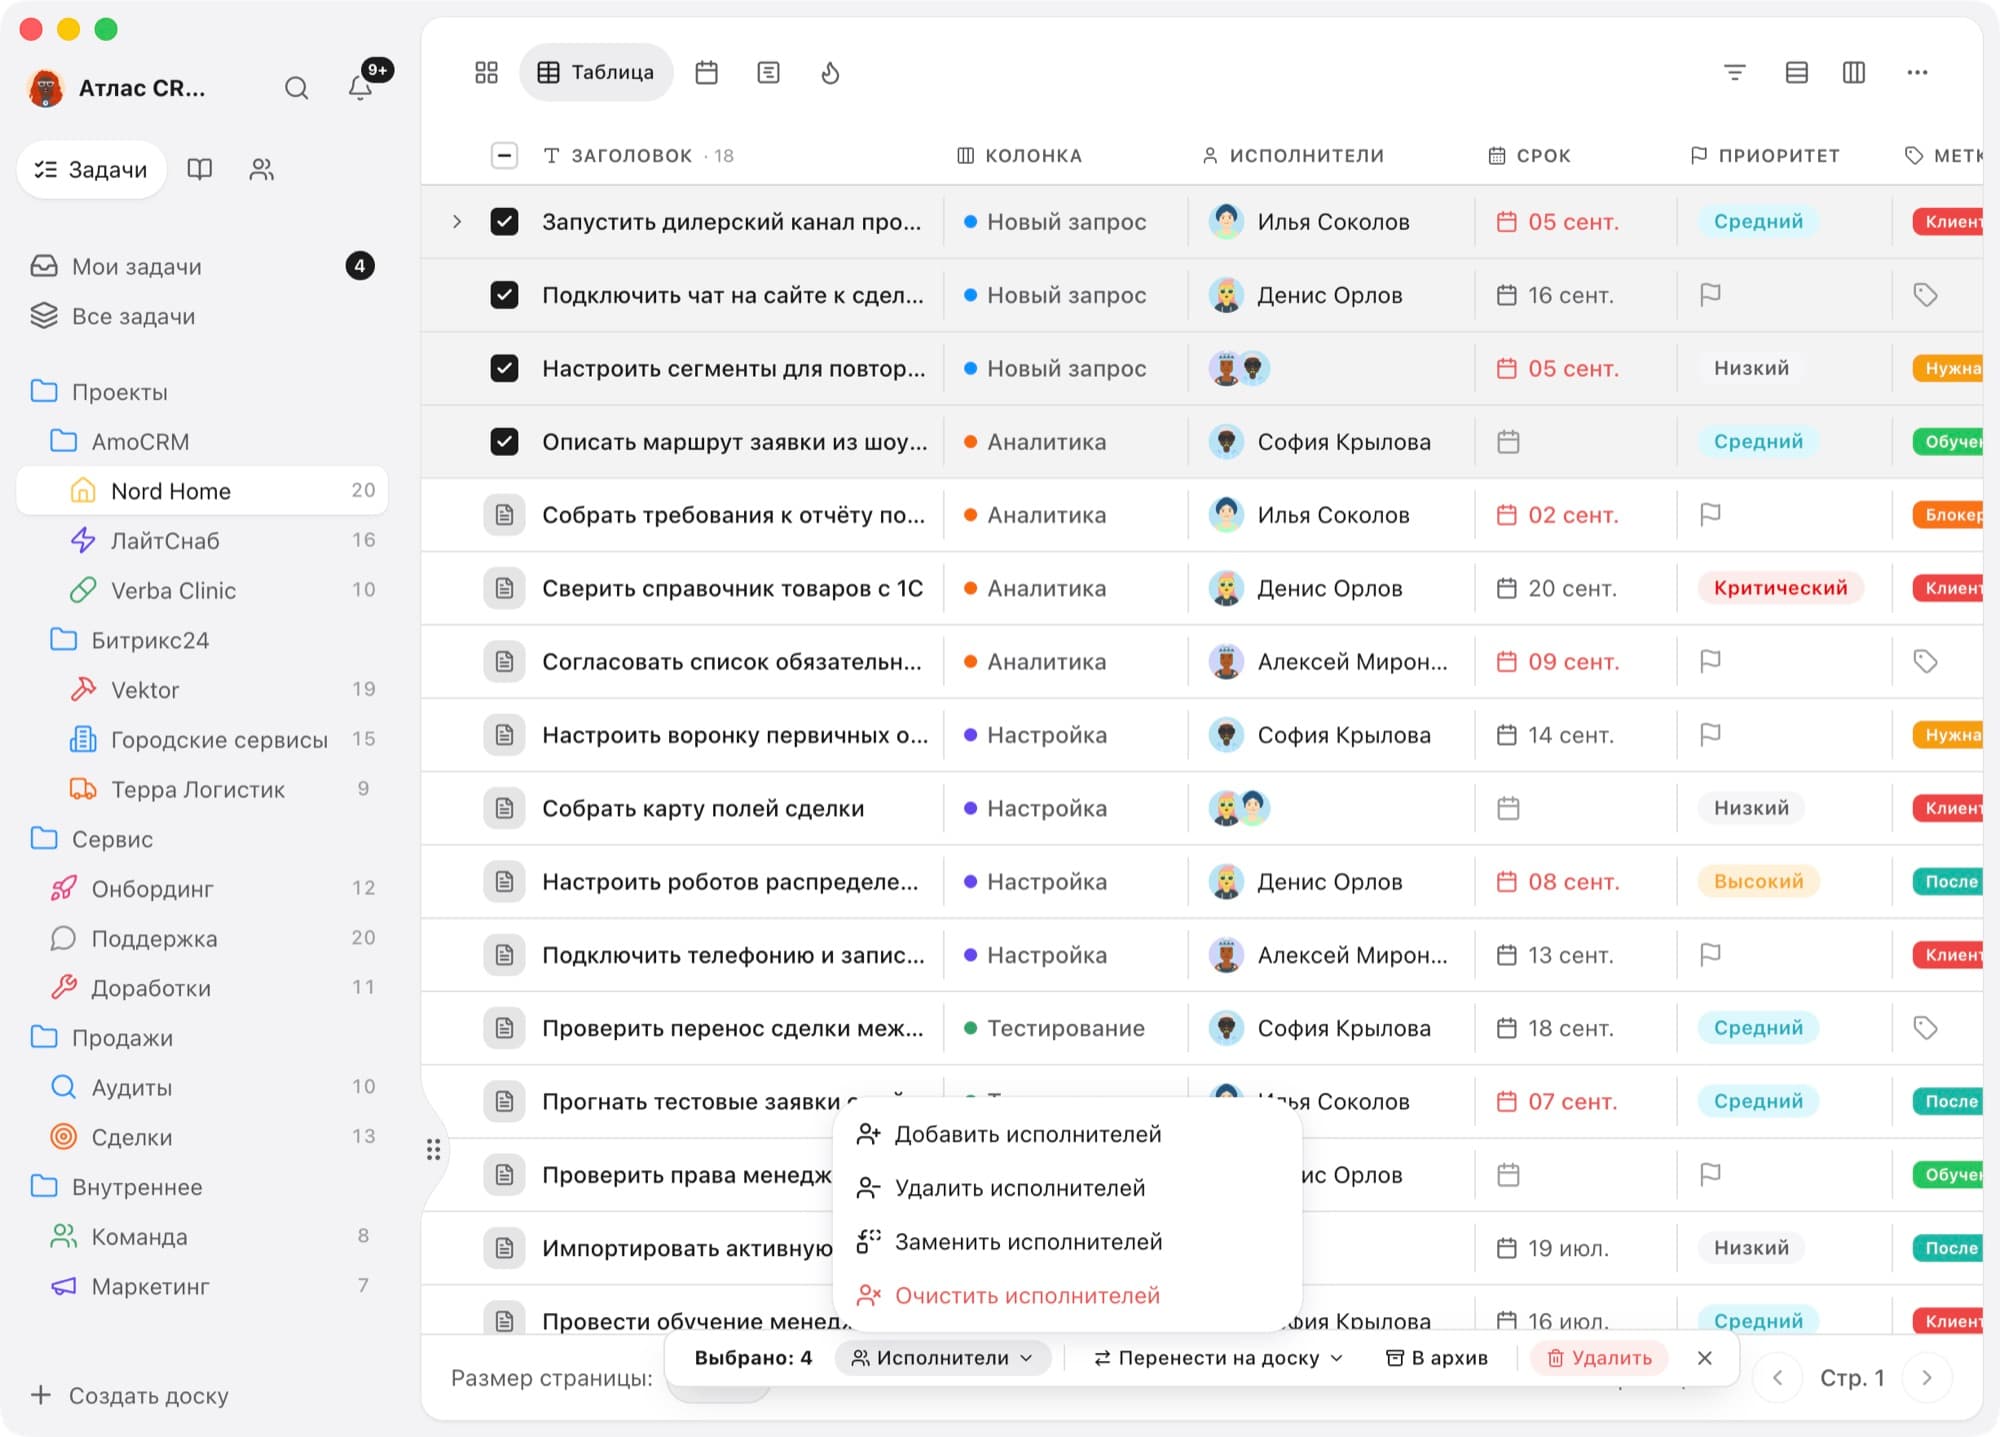Uncheck Описать маршрут заявки row checkbox
Image resolution: width=2000 pixels, height=1437 pixels.
pos(505,441)
